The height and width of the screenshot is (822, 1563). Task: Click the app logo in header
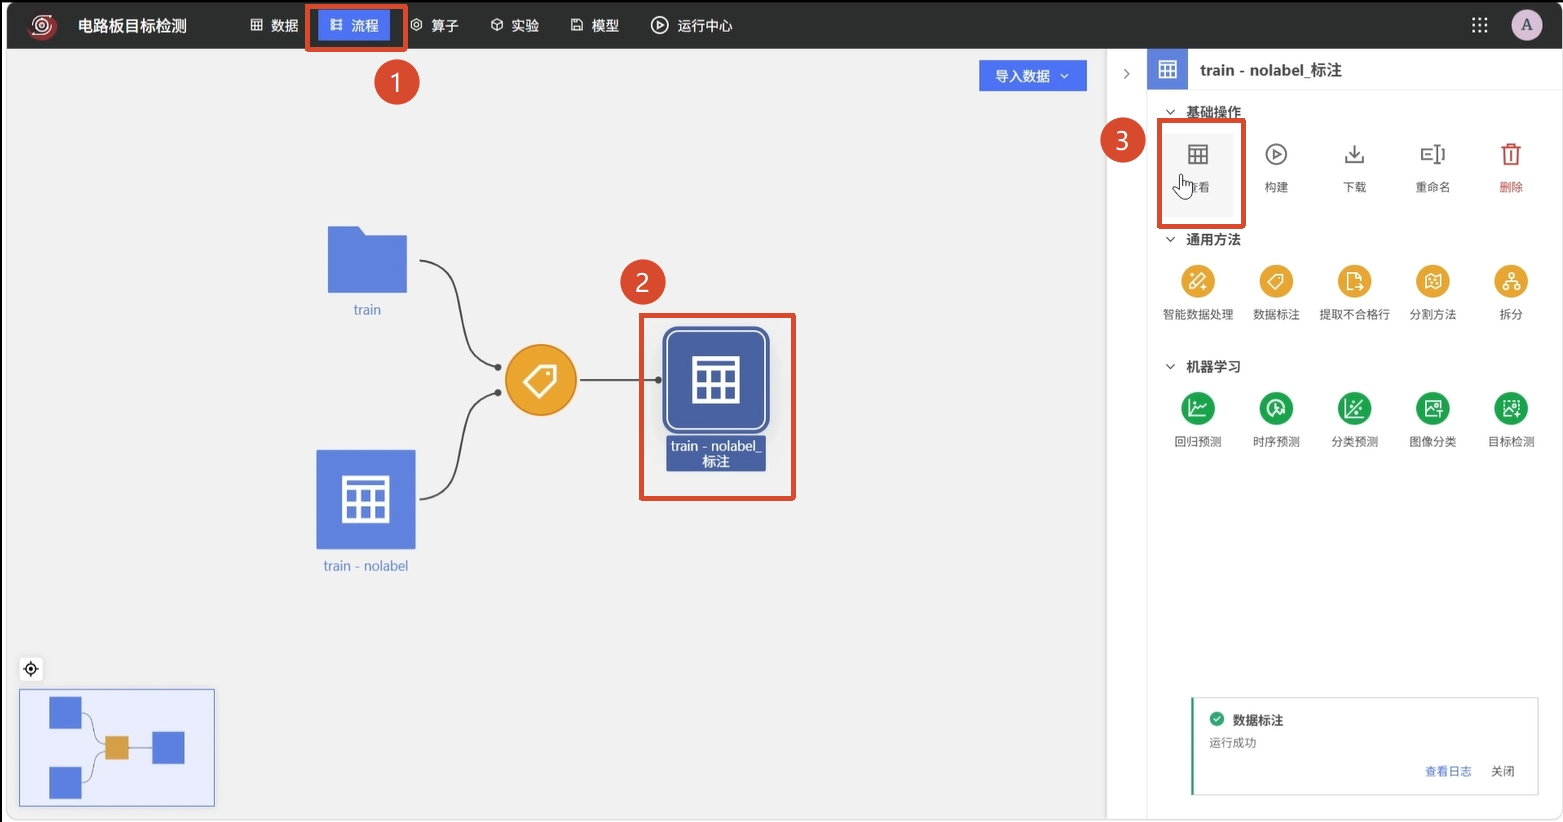click(42, 25)
